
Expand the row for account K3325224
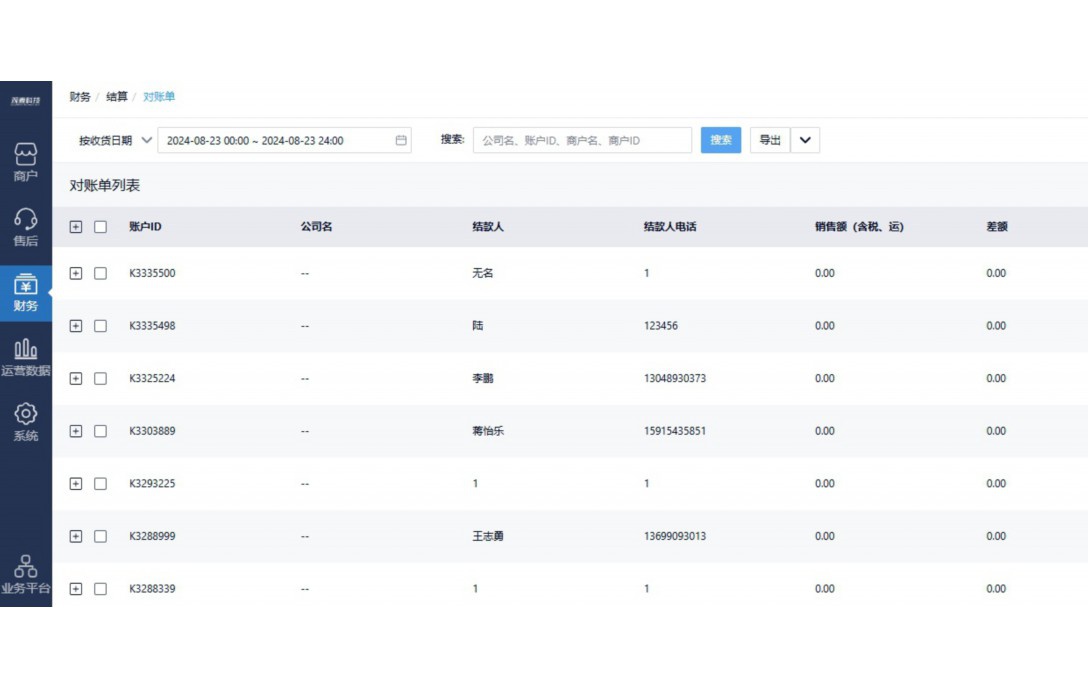76,378
